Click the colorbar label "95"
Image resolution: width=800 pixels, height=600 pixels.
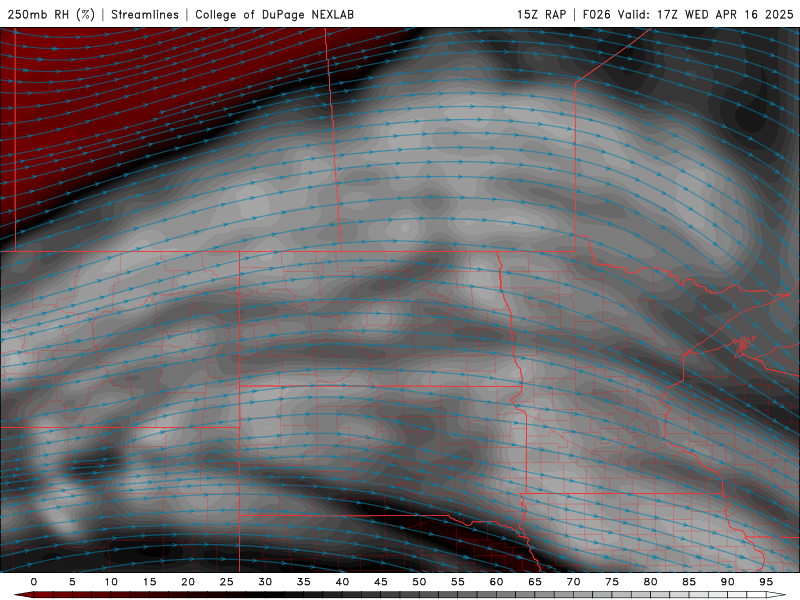point(766,582)
